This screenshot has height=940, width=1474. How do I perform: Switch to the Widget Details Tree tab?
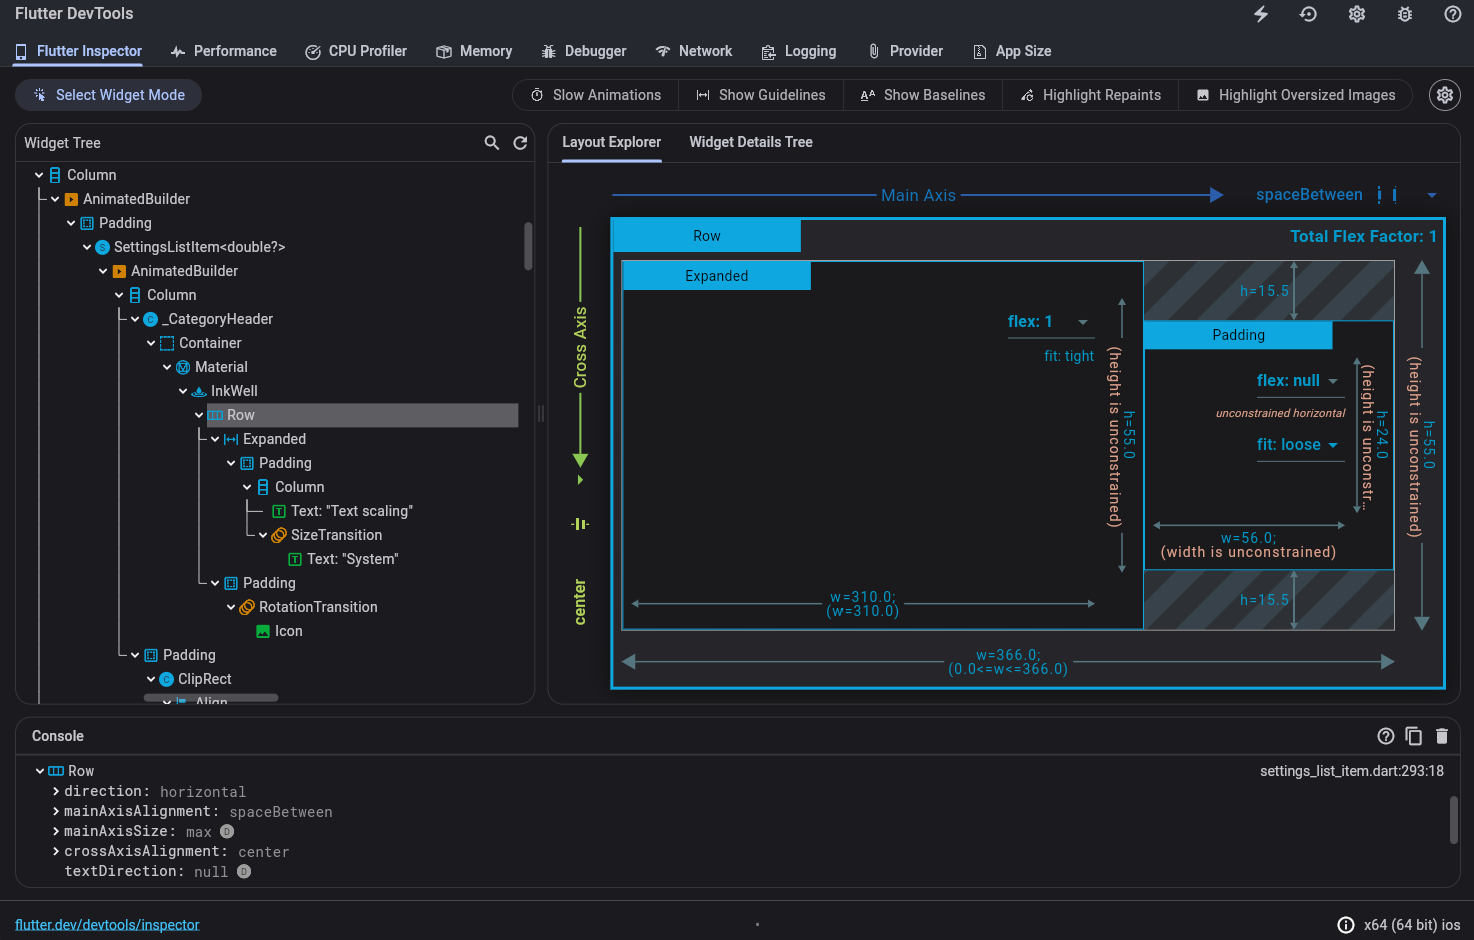pos(750,142)
